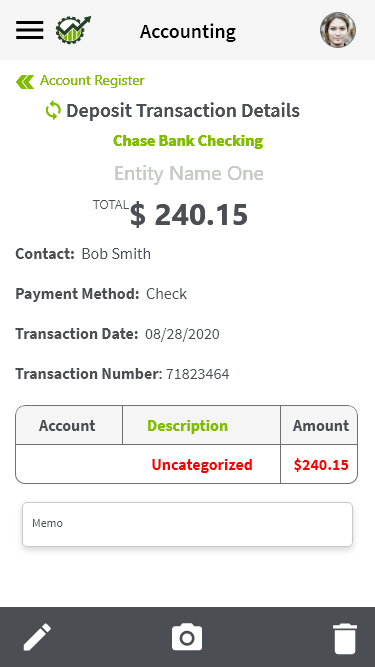Tap the pencil edit icon
Screen dimensions: 375x667
(x=37, y=637)
